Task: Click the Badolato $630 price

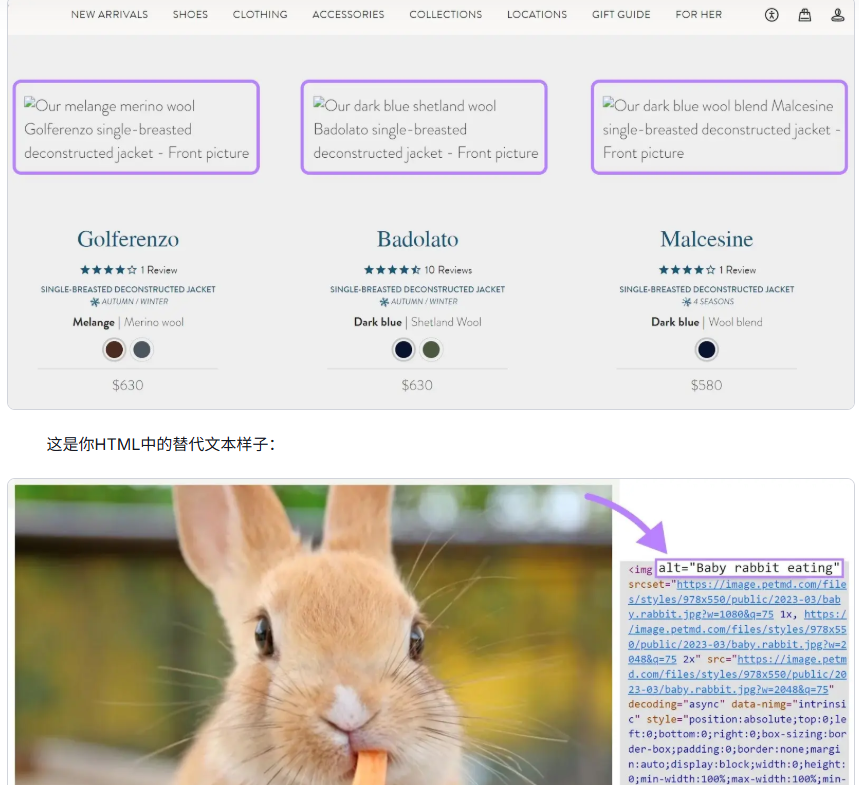Action: pyautogui.click(x=417, y=385)
